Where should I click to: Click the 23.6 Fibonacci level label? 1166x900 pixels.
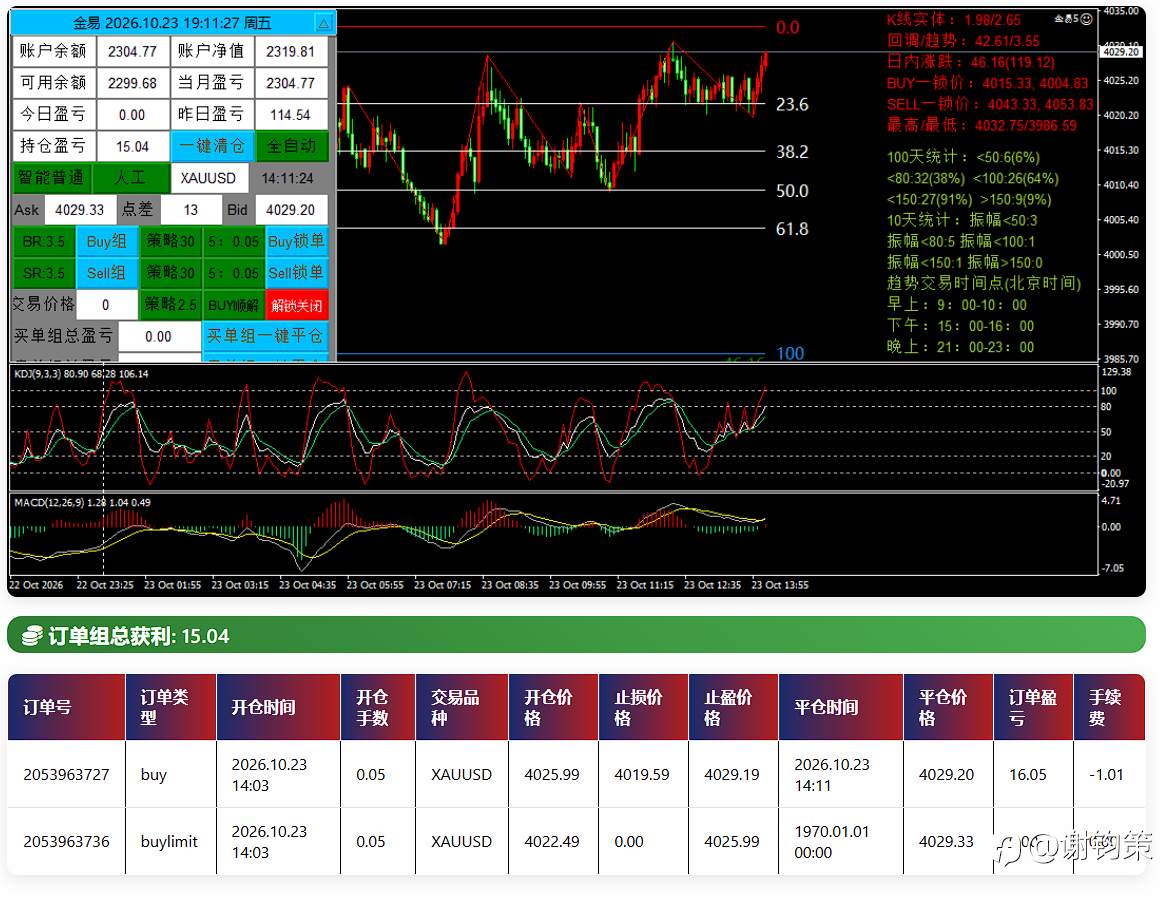pyautogui.click(x=792, y=104)
